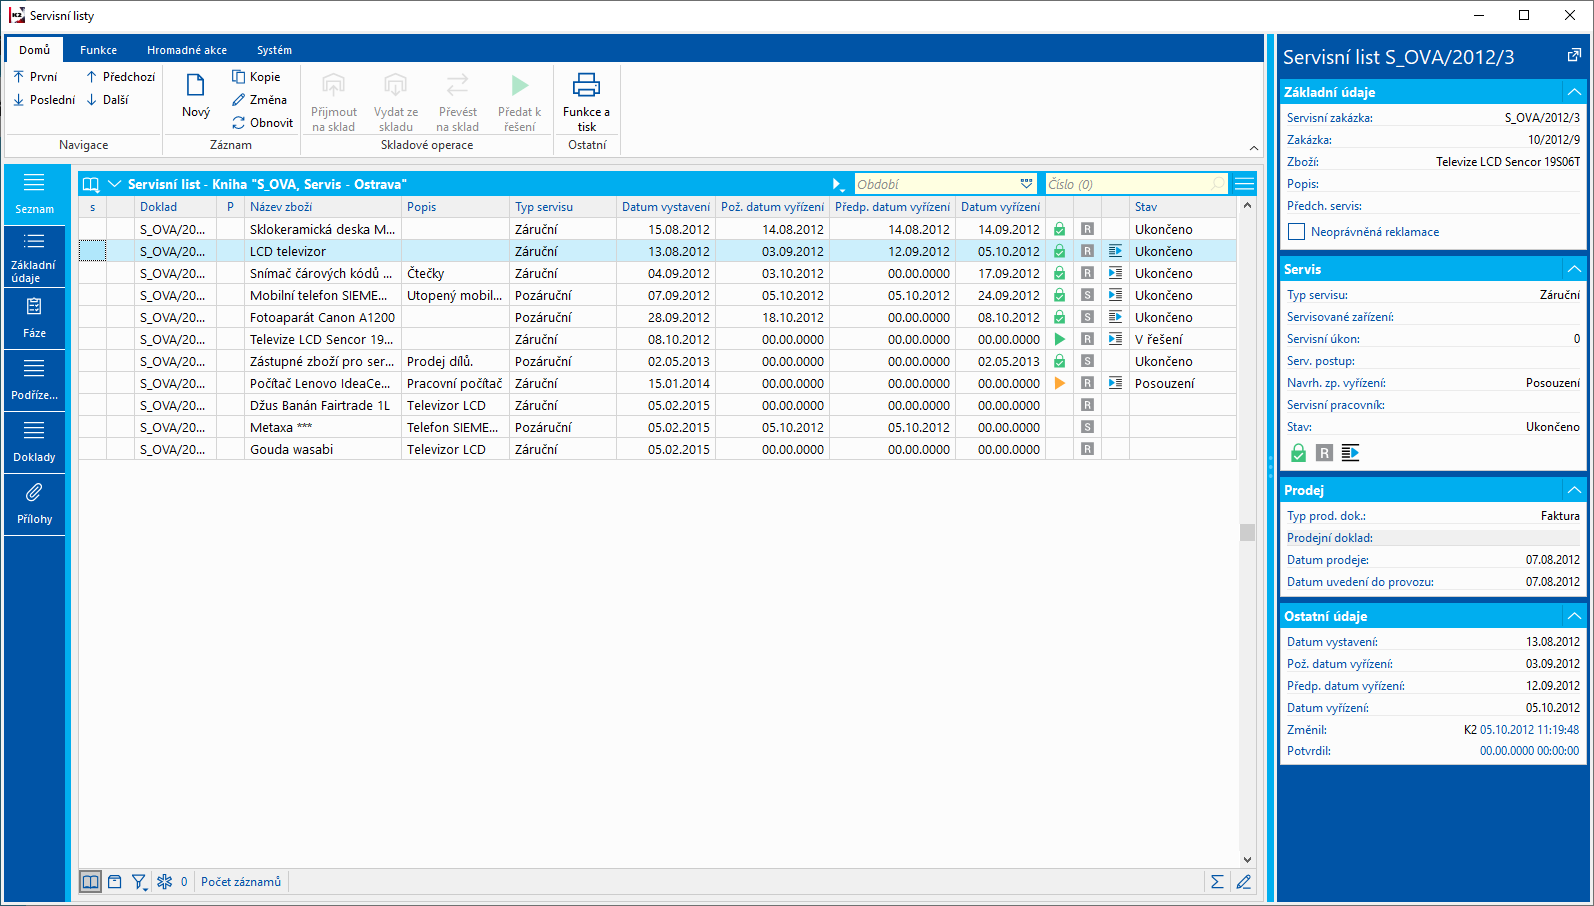The image size is (1594, 906).
Task: Click the Kopie copy icon
Action: [x=238, y=77]
